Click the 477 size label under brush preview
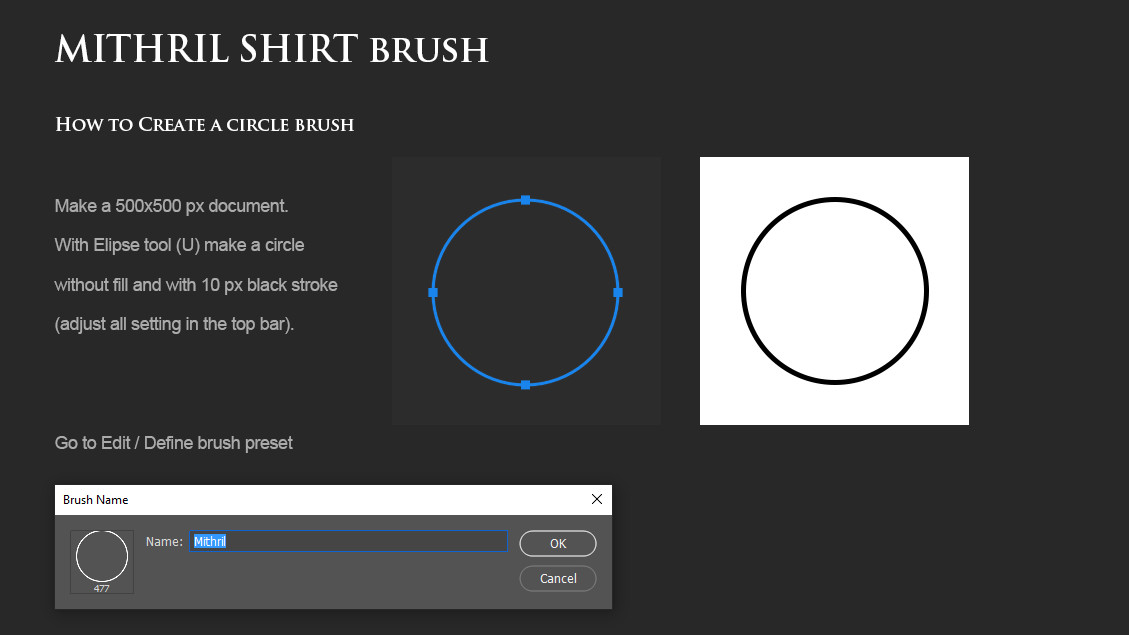Screen dimensions: 1129x635 click(x=102, y=588)
